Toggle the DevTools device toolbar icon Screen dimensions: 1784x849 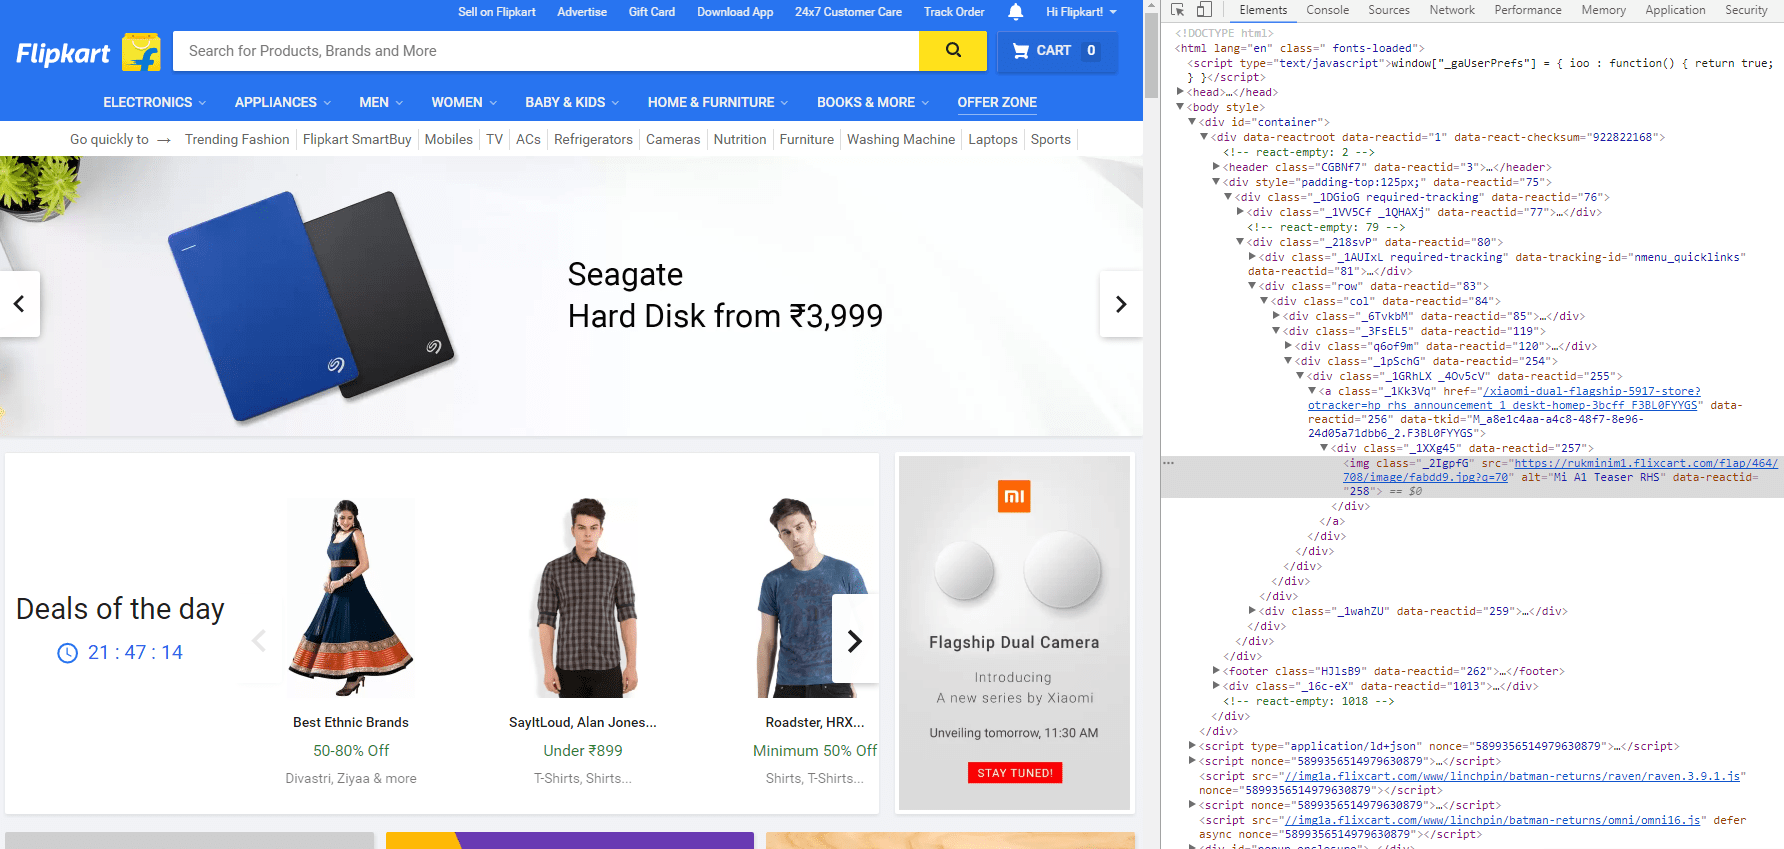coord(1204,10)
